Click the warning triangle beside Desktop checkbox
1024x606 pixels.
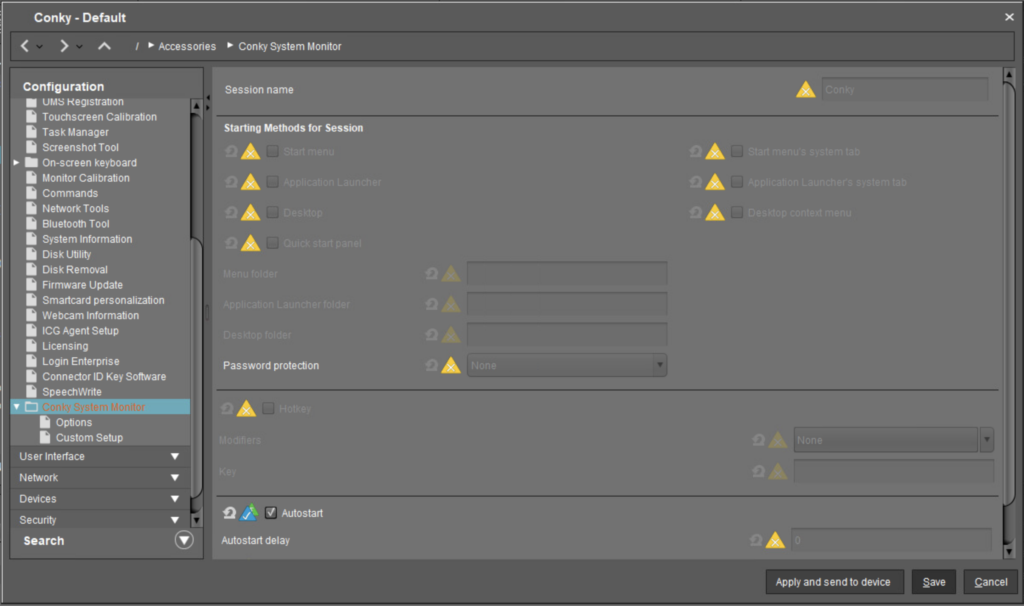[x=250, y=213]
